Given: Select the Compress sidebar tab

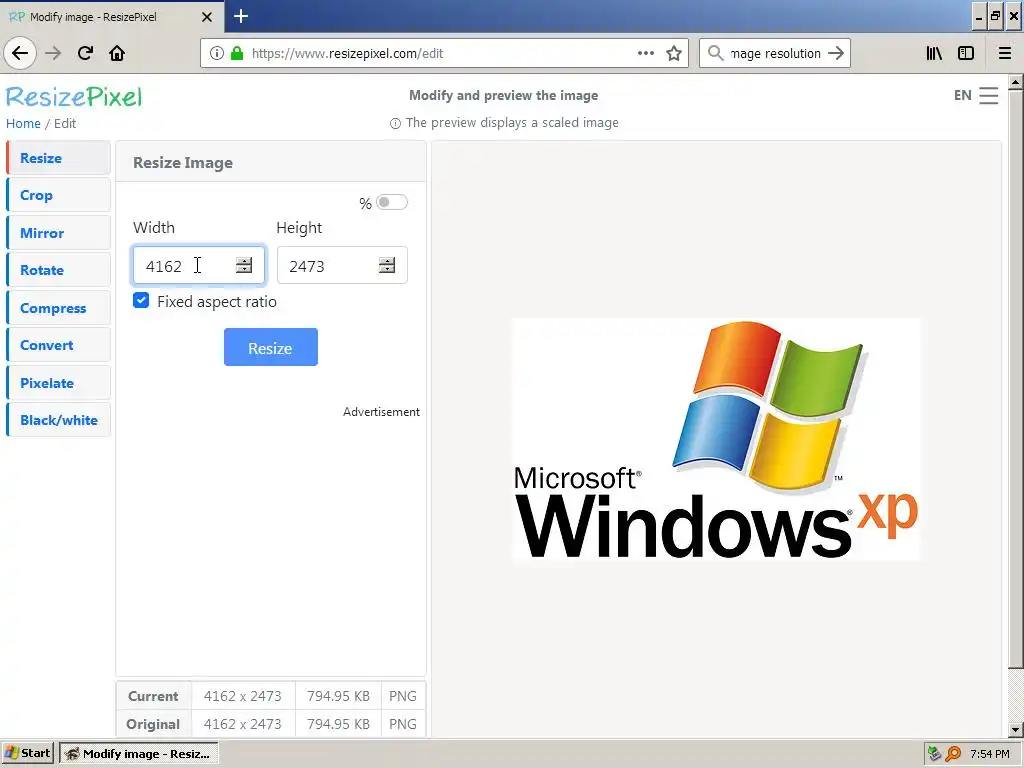Looking at the screenshot, I should (x=58, y=308).
